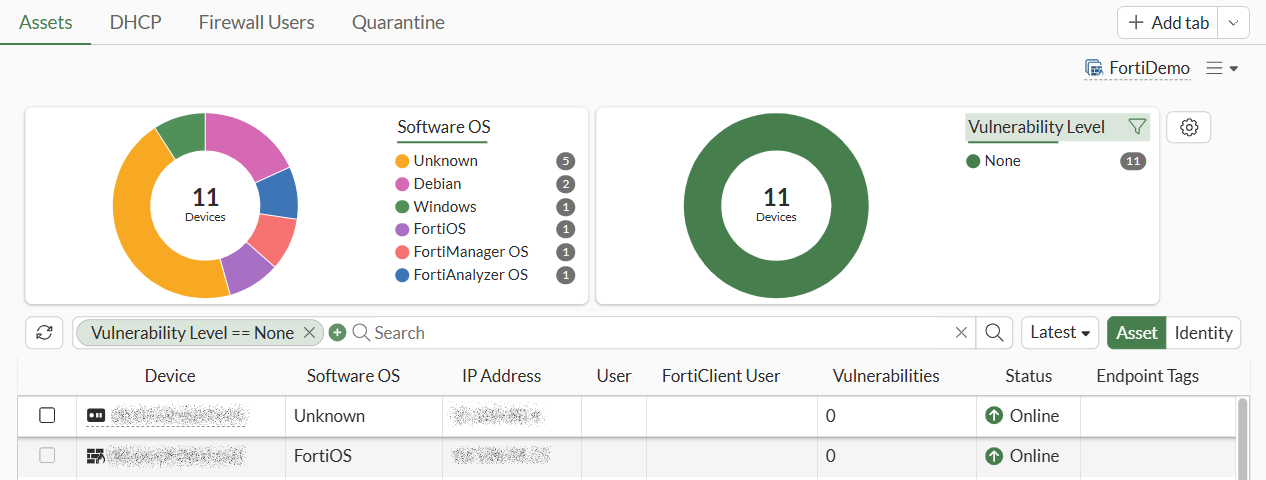The height and width of the screenshot is (480, 1266).
Task: Click the FortiOS firewall device icon
Action: [x=96, y=456]
